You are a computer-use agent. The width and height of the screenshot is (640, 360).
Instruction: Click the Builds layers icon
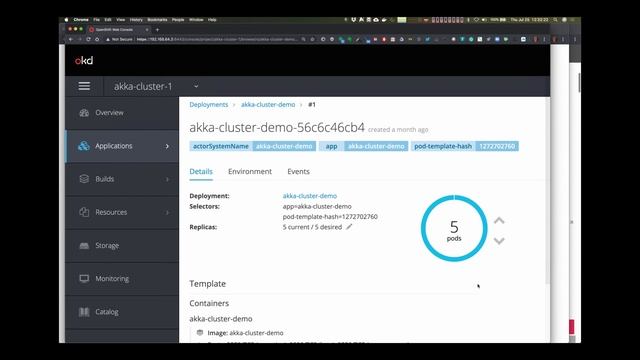coord(84,179)
